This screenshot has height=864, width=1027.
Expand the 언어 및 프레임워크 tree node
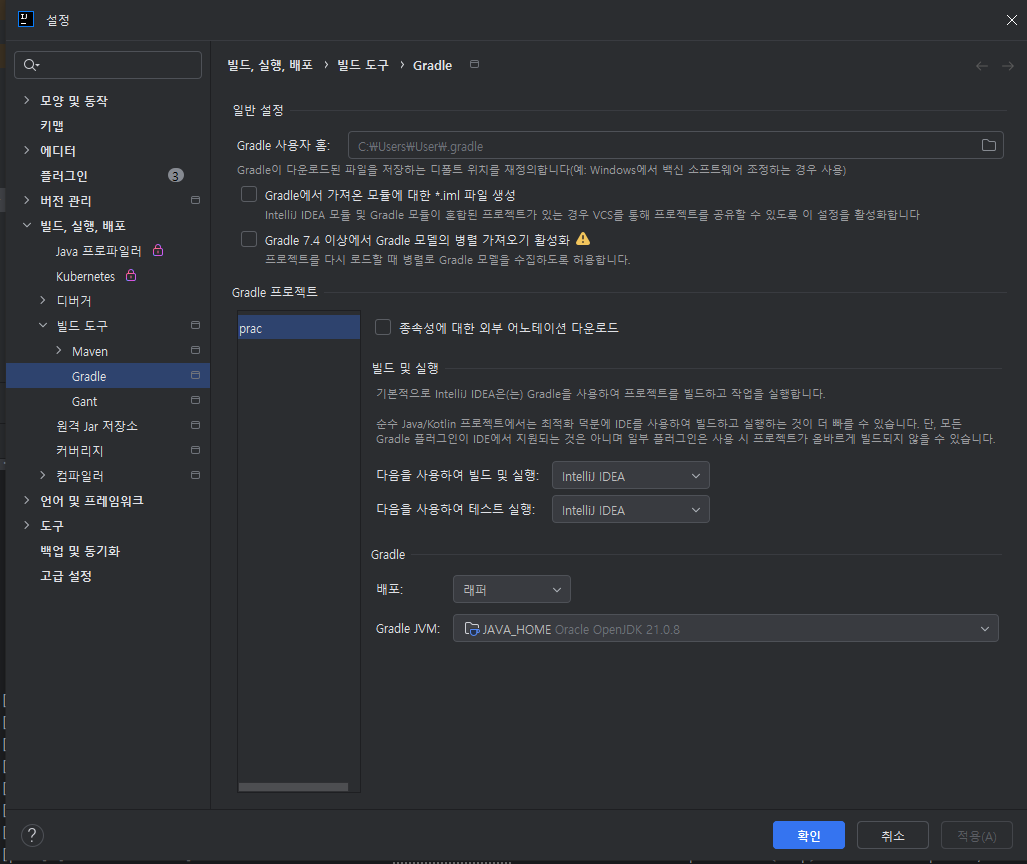[27, 500]
